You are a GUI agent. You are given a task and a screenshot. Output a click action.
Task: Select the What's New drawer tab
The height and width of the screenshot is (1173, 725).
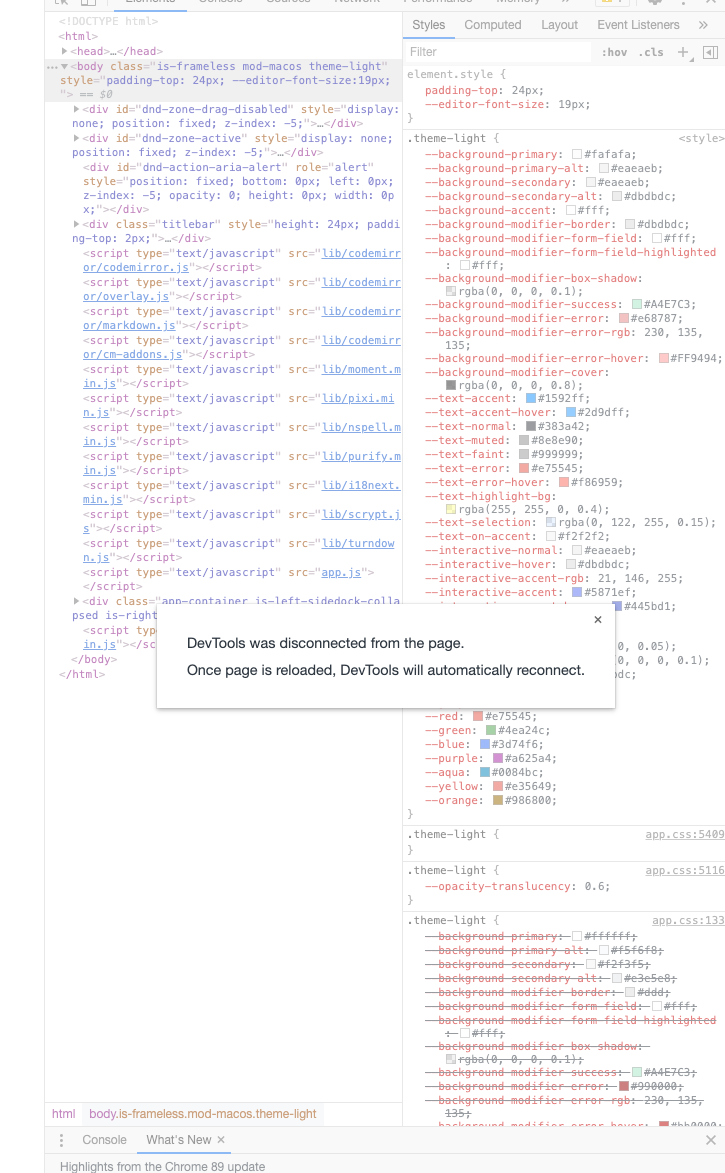click(179, 1139)
